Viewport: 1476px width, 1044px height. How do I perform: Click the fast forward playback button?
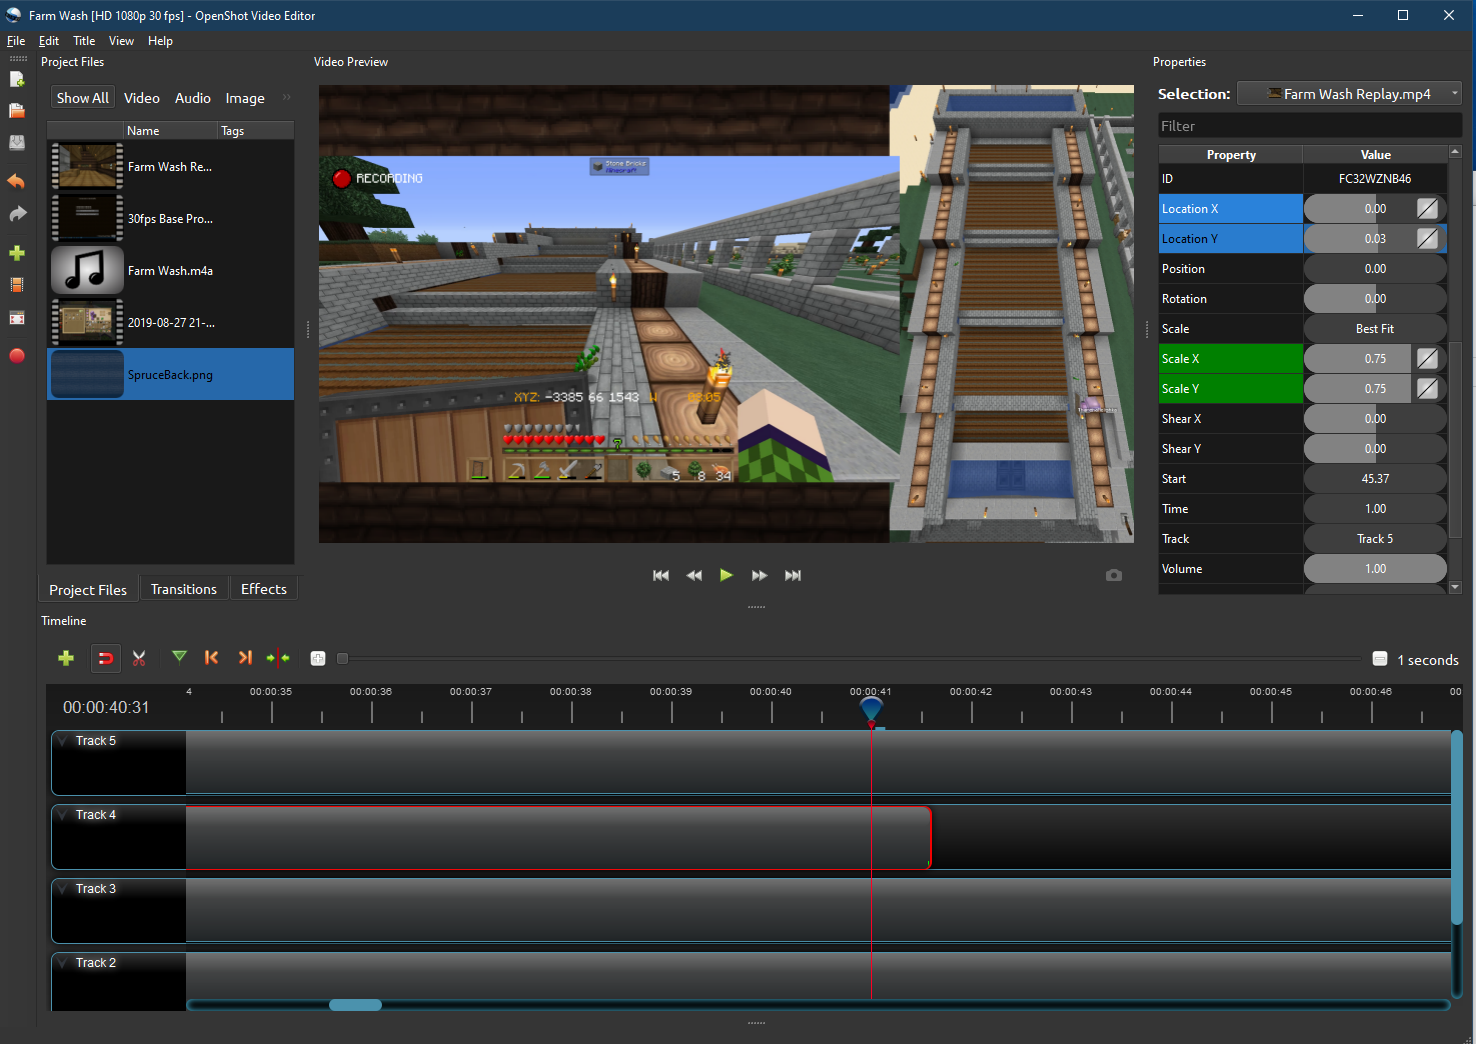coord(760,575)
